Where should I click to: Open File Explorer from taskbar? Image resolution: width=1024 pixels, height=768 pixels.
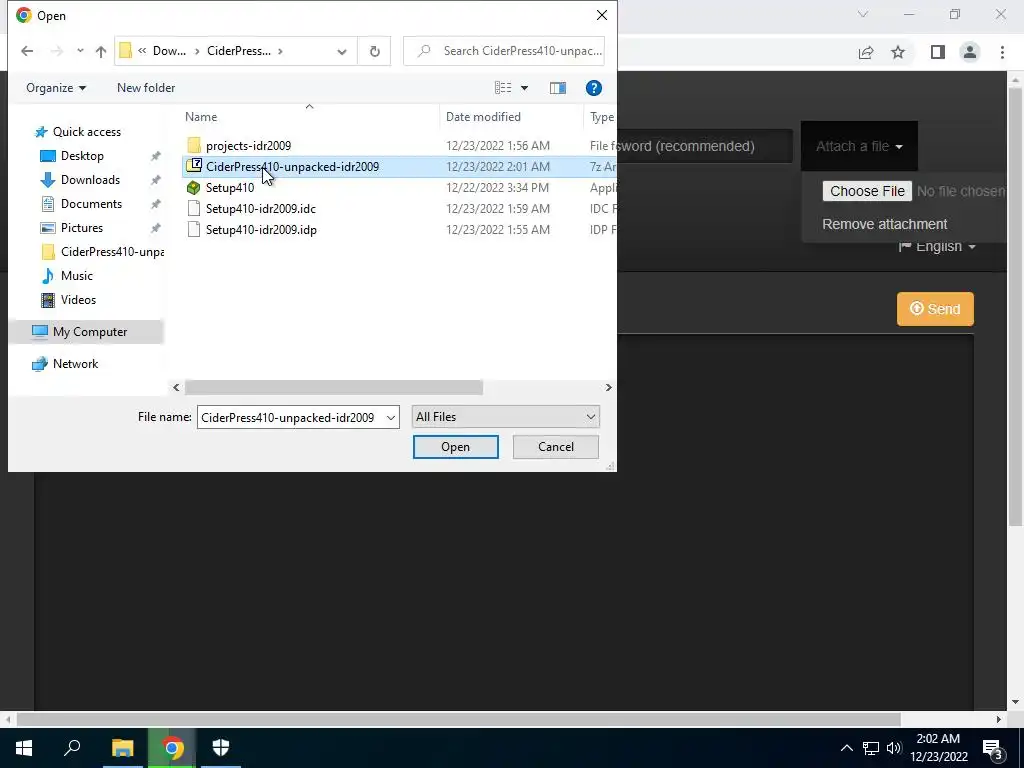tap(122, 748)
